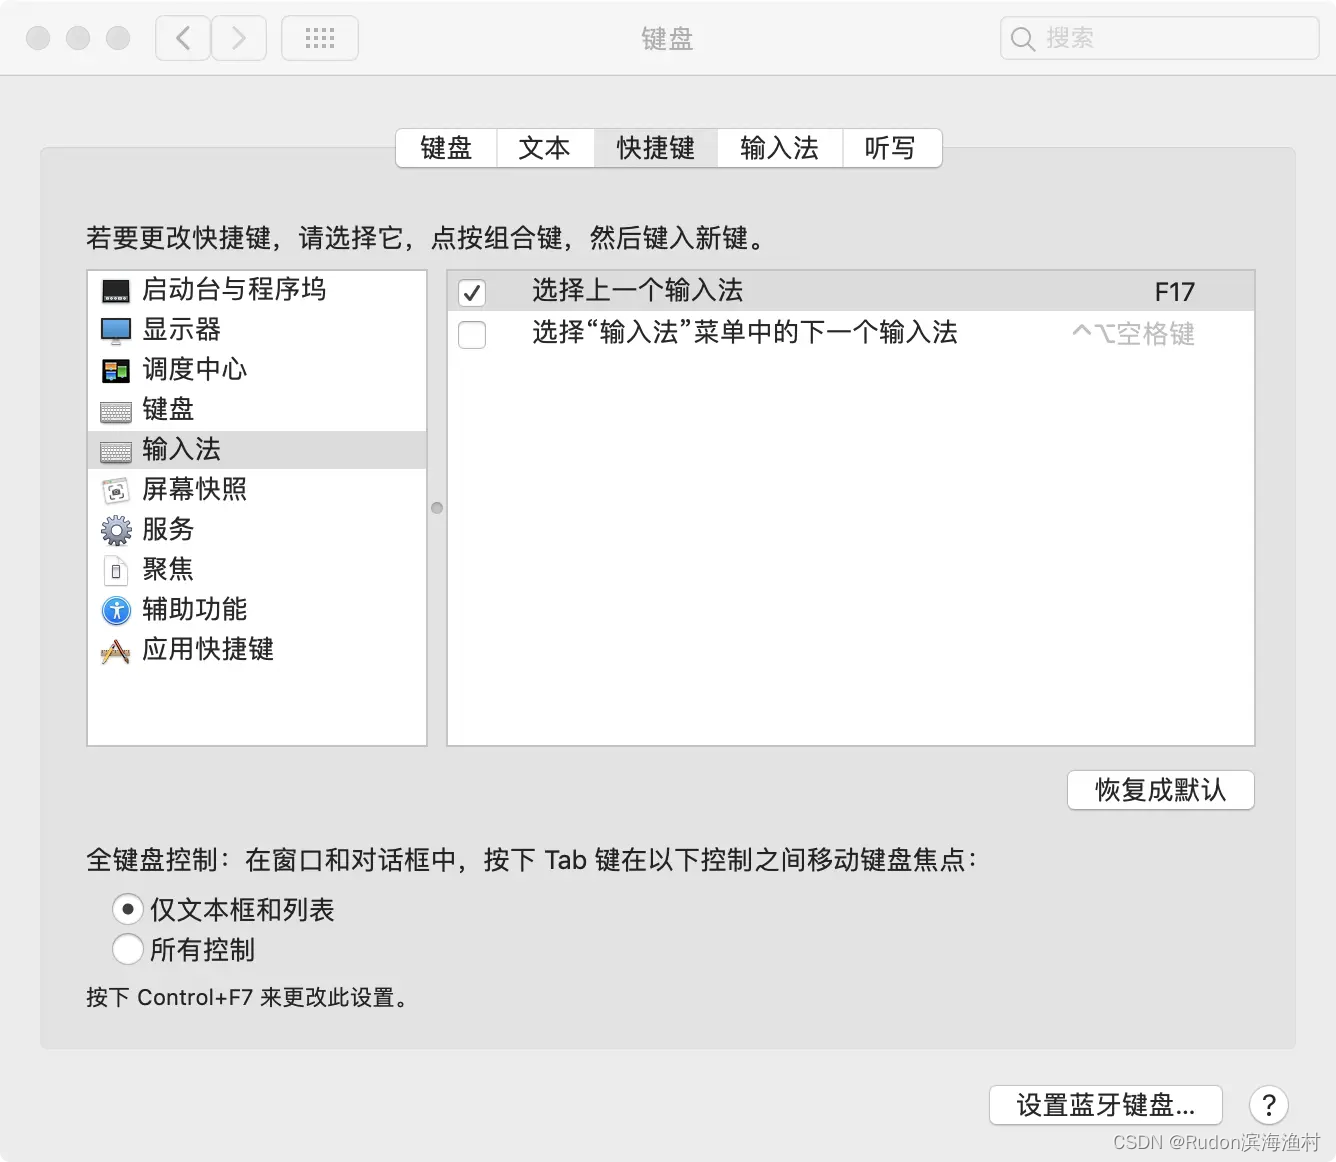Image resolution: width=1336 pixels, height=1162 pixels.
Task: Click the 选择上一个输入法 row text
Action: click(x=638, y=291)
